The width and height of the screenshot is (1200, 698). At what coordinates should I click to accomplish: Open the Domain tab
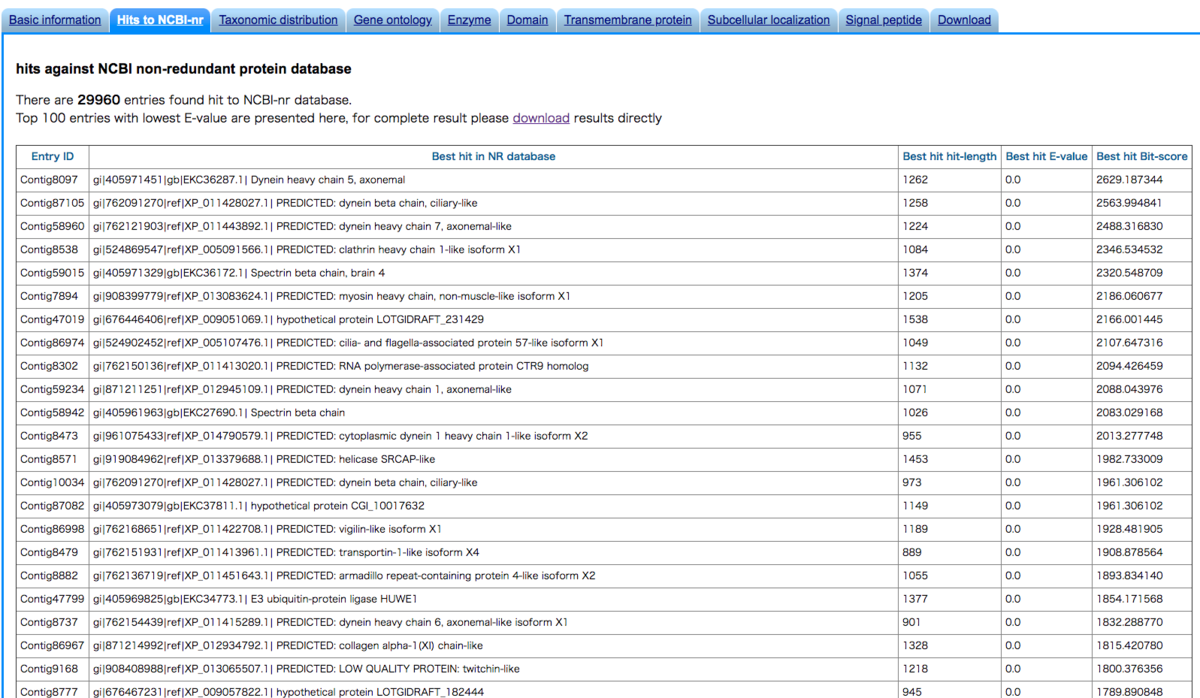pyautogui.click(x=527, y=20)
